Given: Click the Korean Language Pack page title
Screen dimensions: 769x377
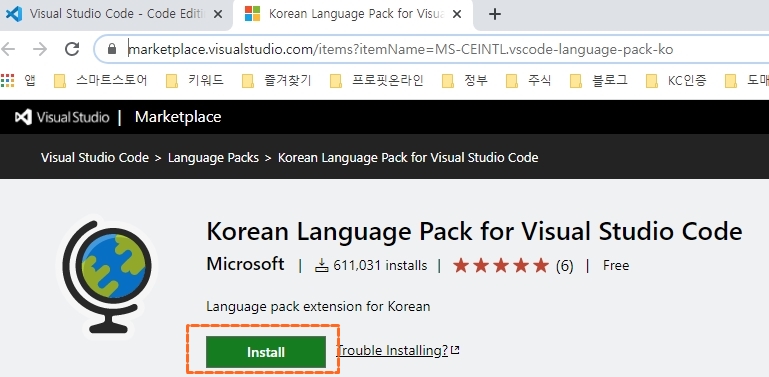Looking at the screenshot, I should (x=474, y=231).
